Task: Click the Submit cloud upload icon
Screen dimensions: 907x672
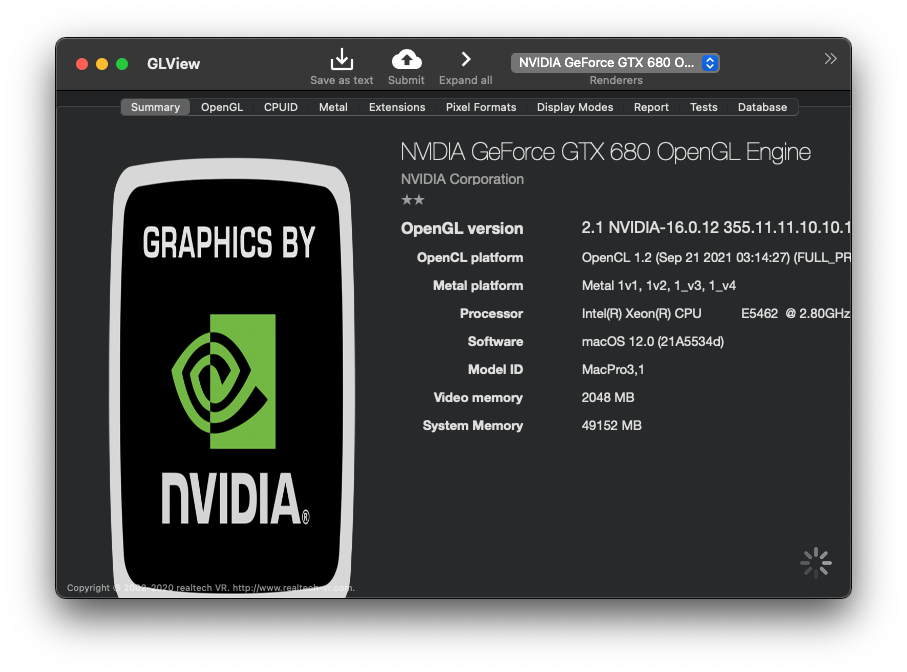Action: click(407, 59)
